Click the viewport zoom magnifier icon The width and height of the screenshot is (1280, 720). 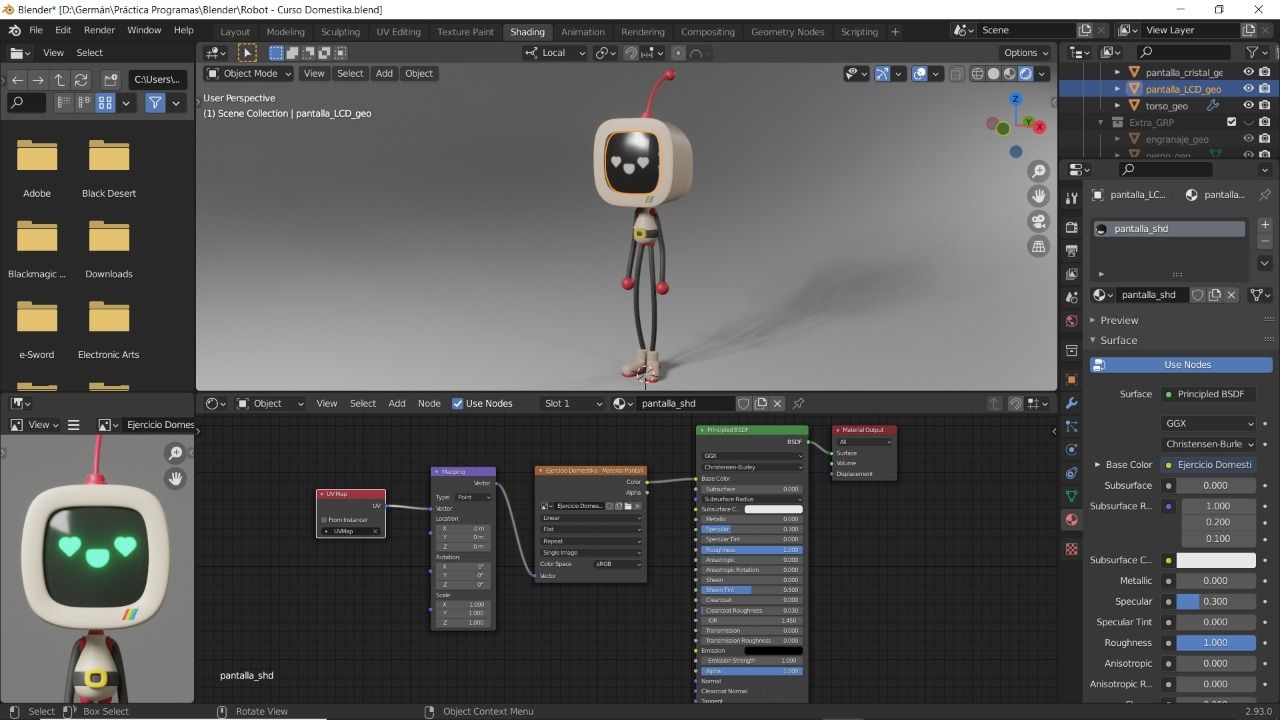(1039, 171)
